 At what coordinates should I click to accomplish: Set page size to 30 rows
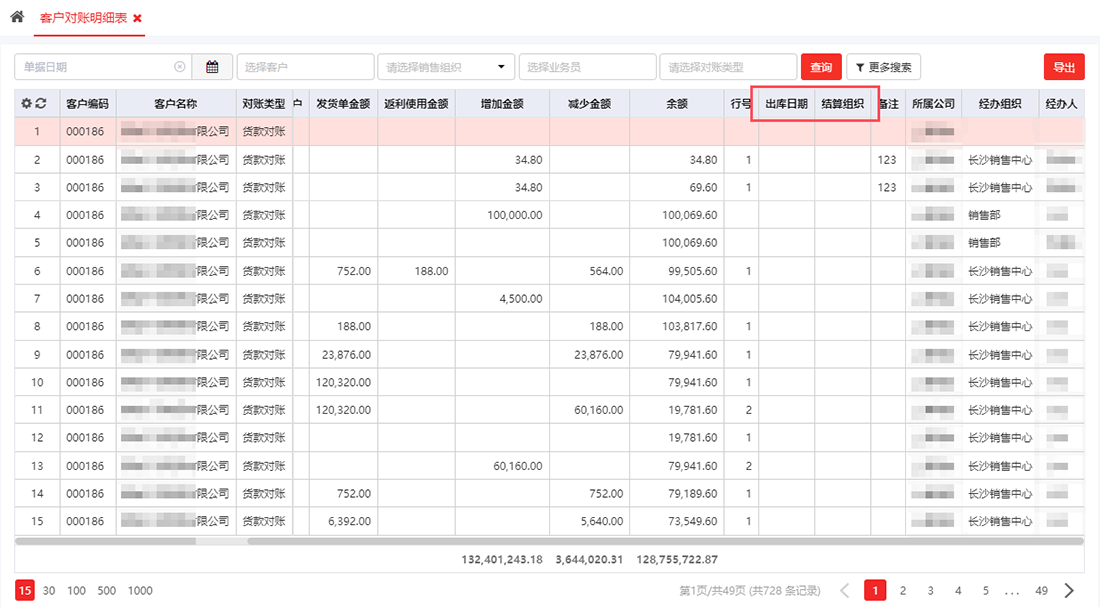pyautogui.click(x=49, y=590)
